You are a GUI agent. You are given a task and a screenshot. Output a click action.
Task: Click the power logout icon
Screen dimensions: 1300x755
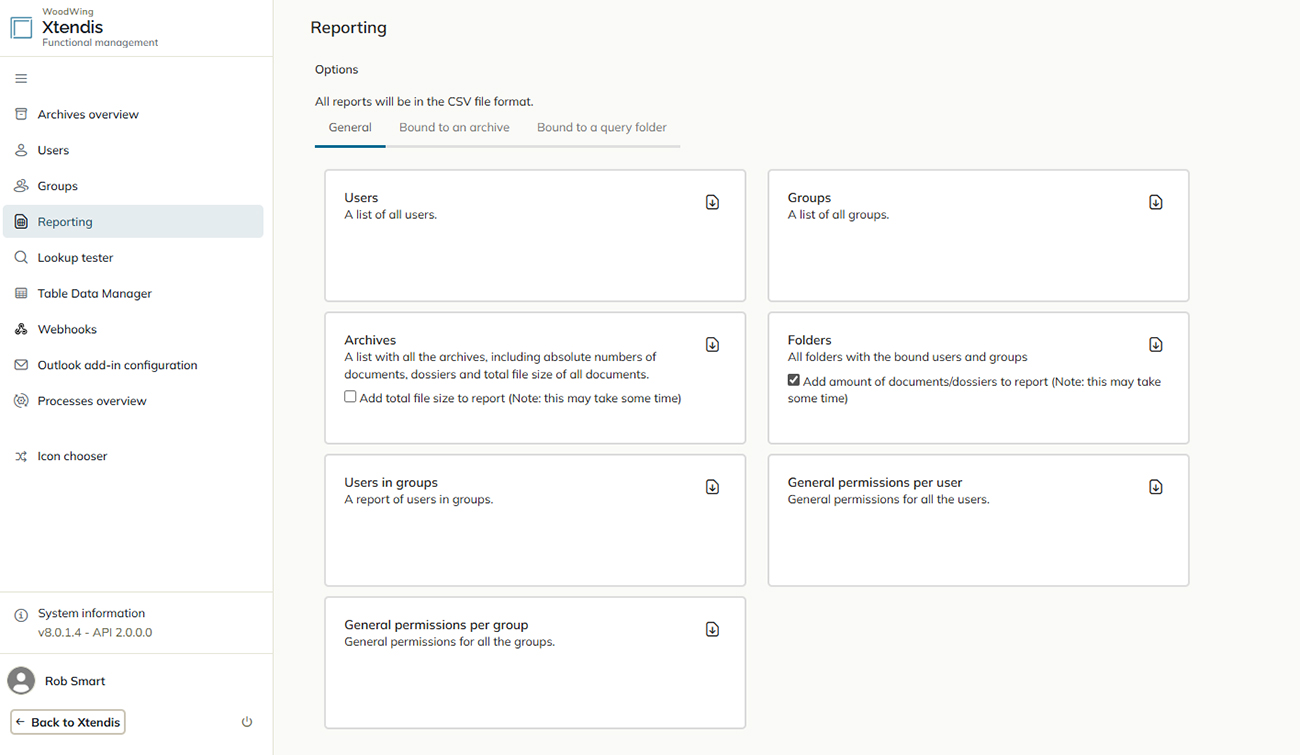point(247,722)
